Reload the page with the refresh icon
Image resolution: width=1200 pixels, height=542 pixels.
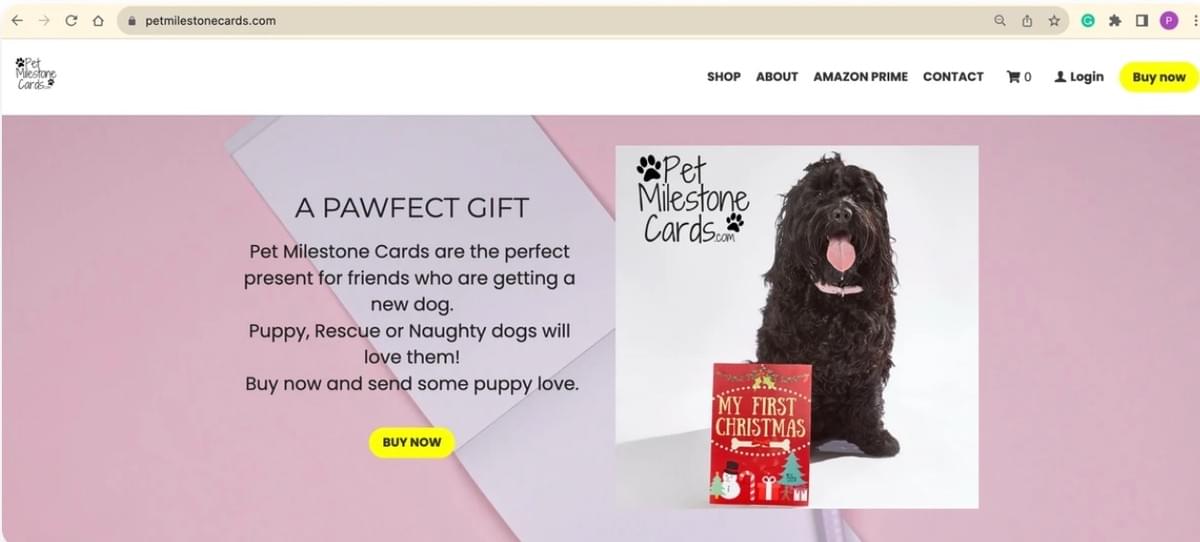tap(71, 20)
